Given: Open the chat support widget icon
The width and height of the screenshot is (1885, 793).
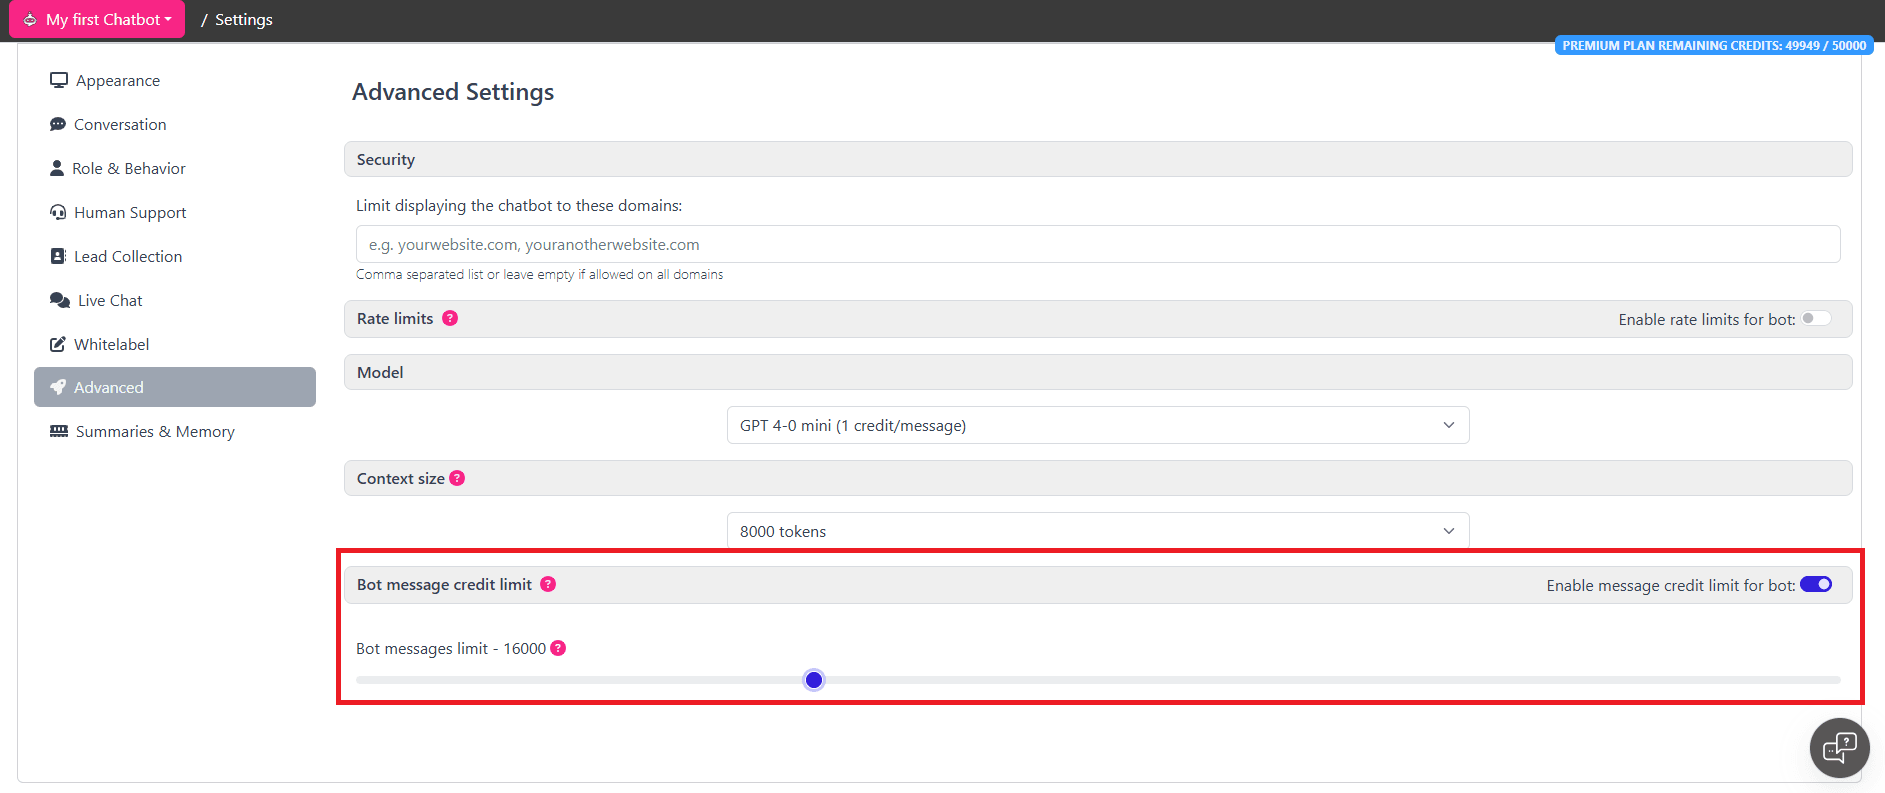Looking at the screenshot, I should pos(1839,747).
